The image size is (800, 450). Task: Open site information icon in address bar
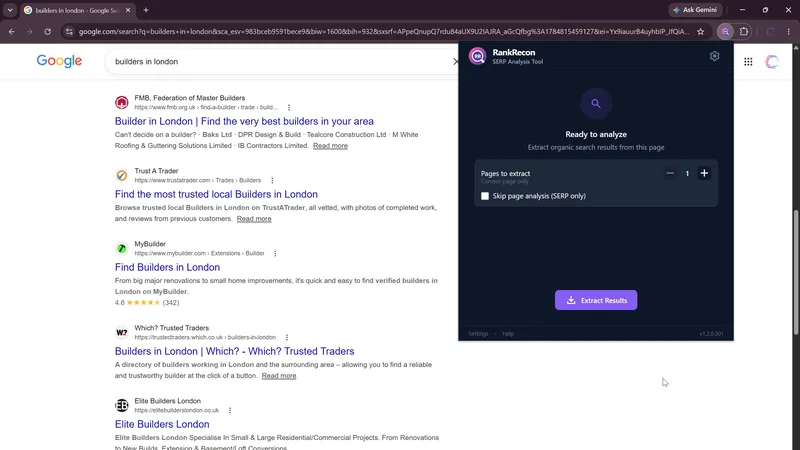point(69,32)
